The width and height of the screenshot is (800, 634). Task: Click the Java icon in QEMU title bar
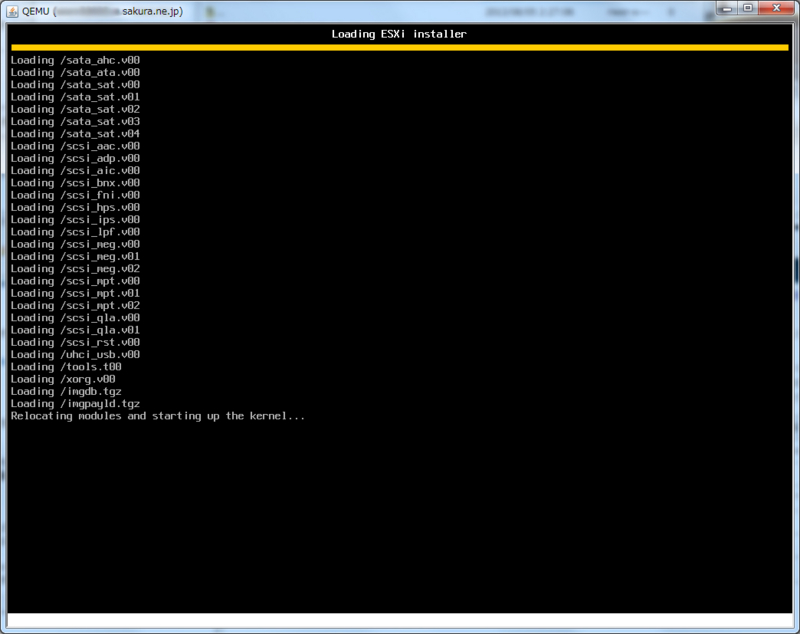point(12,11)
